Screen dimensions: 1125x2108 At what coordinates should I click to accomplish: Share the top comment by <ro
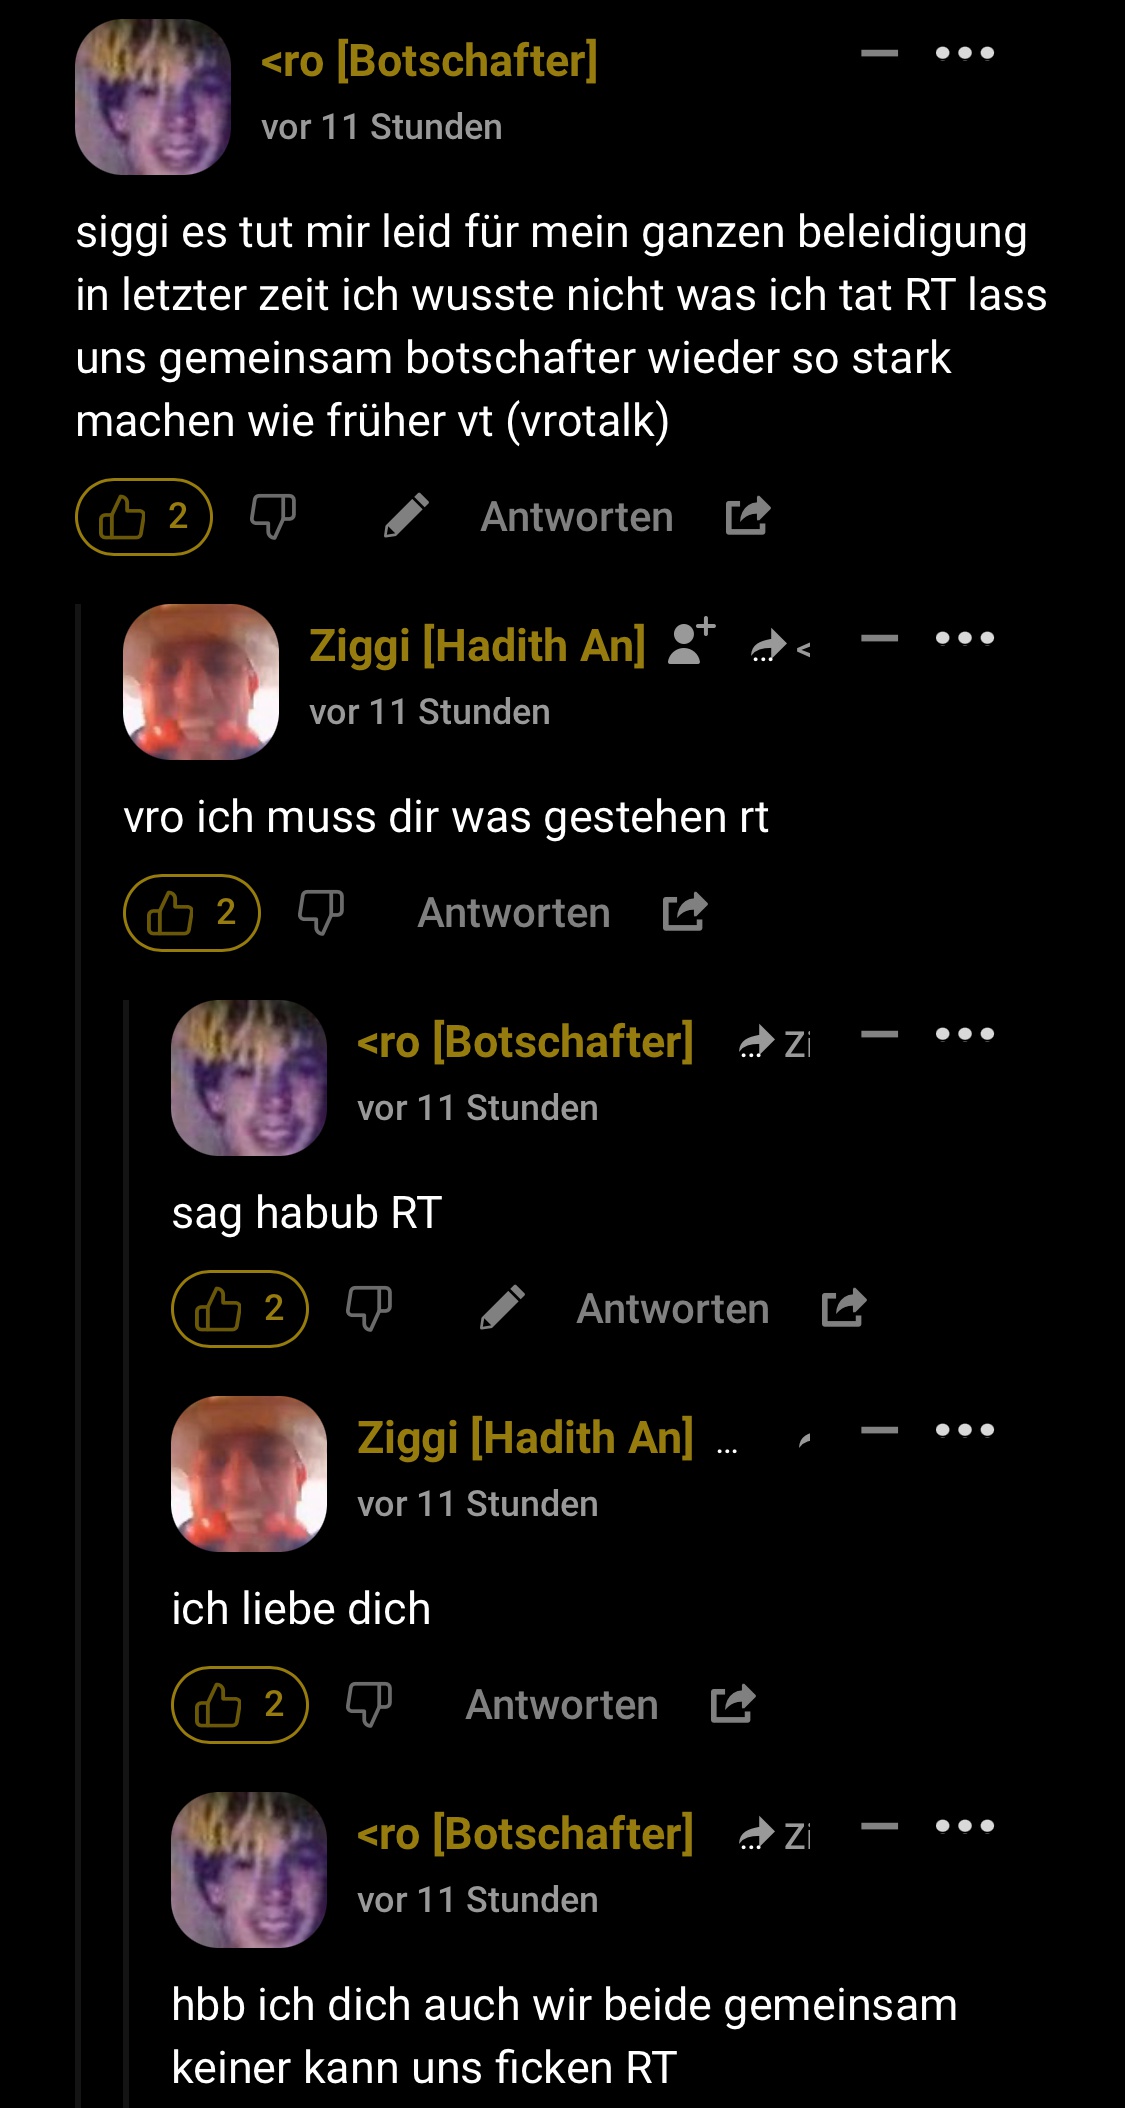pyautogui.click(x=748, y=516)
